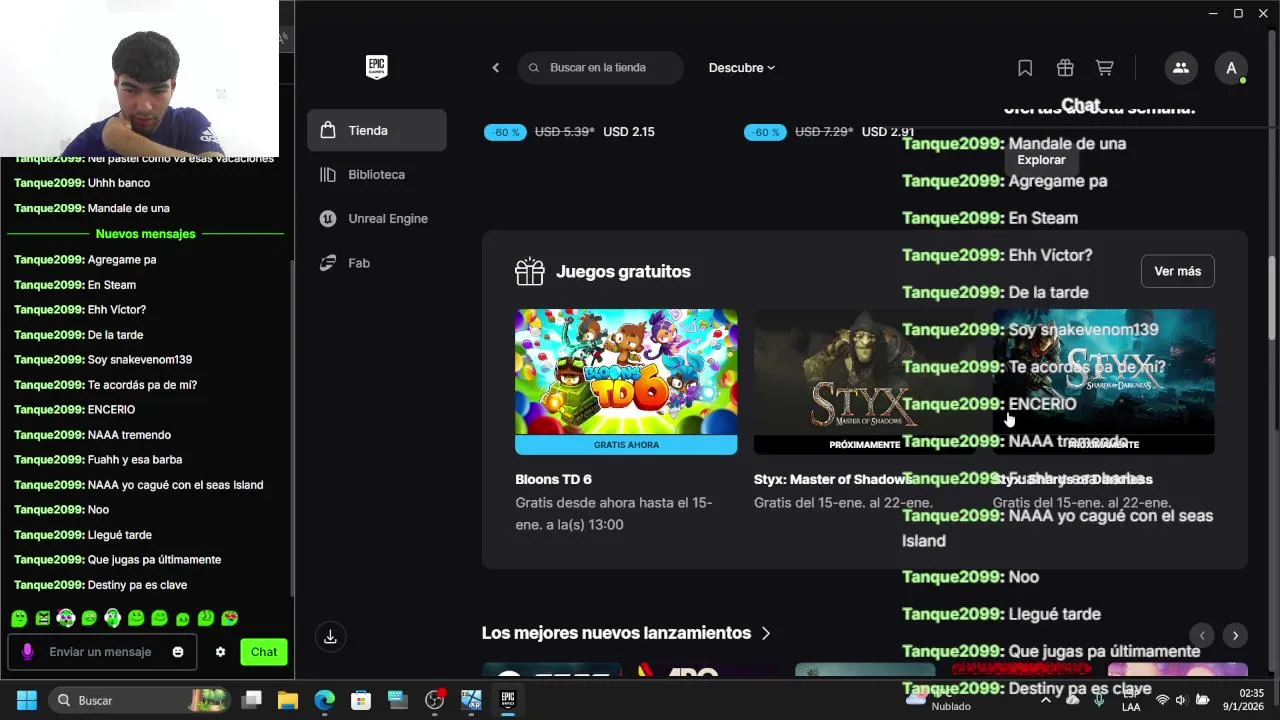The height and width of the screenshot is (720, 1280).
Task: Open Styx: Master of Shadows thumbnail
Action: click(x=865, y=382)
